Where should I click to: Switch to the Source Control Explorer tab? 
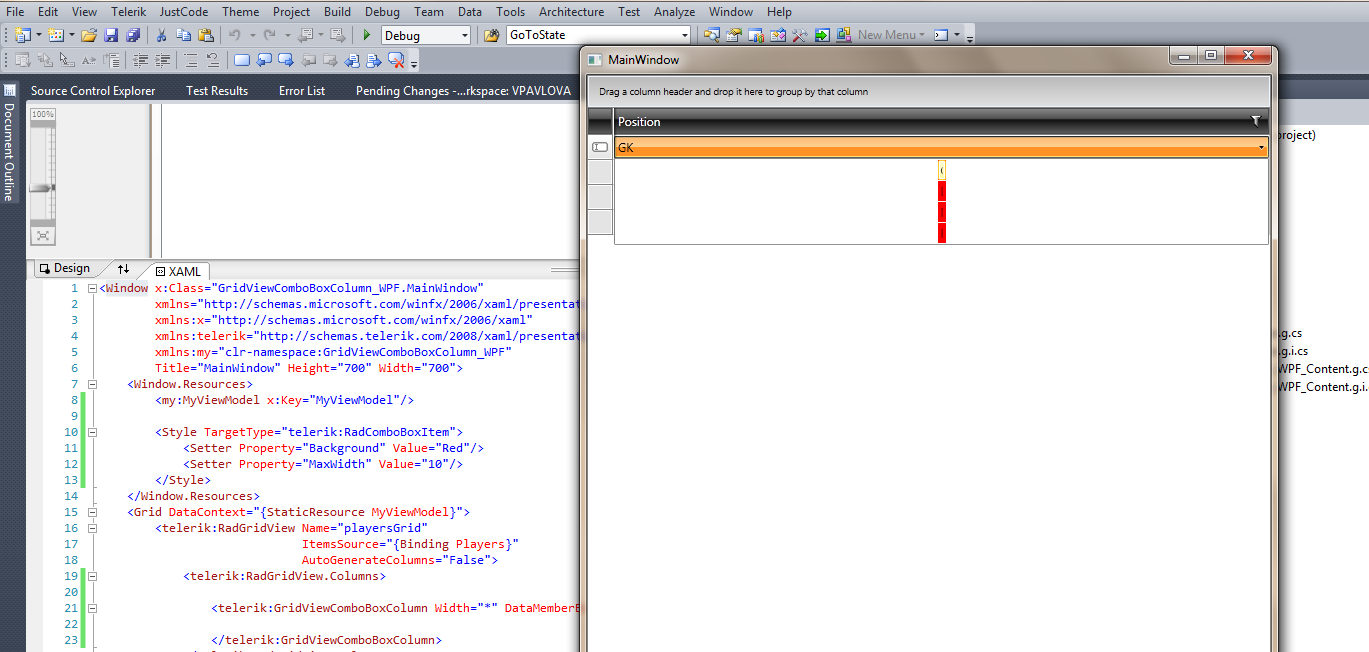coord(93,91)
